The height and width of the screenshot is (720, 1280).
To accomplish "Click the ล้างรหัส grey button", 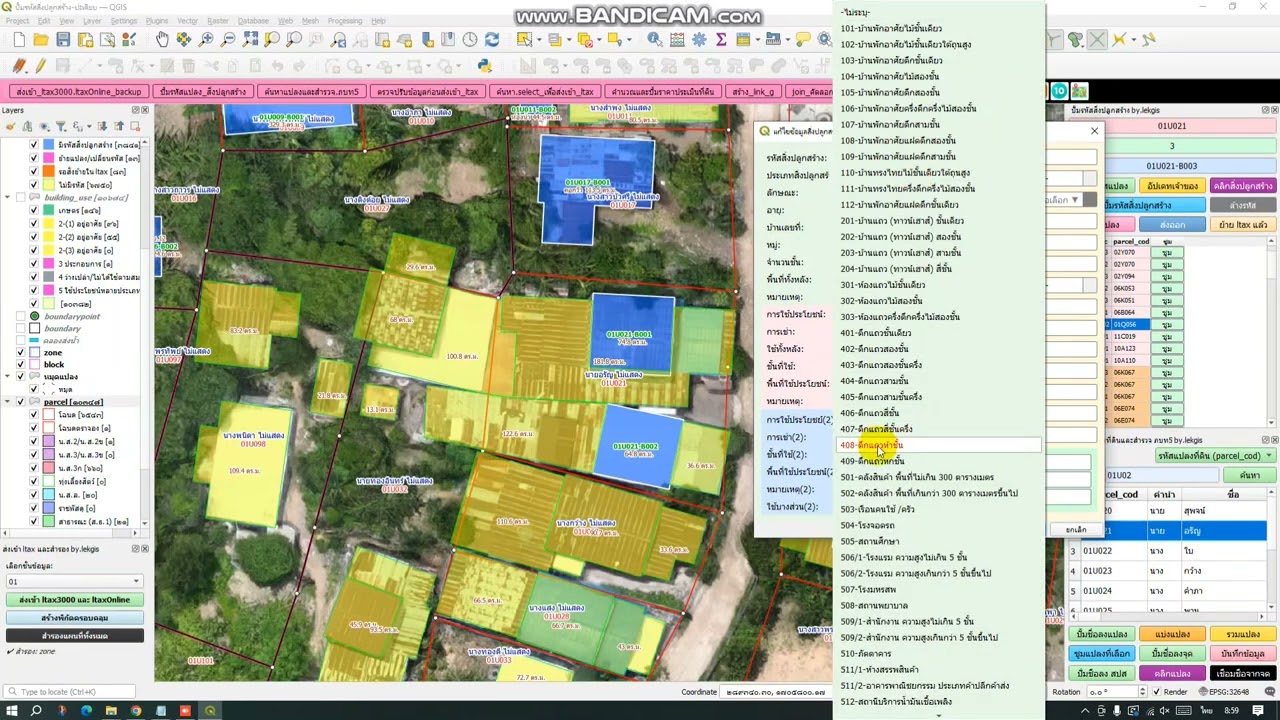I will [x=1243, y=205].
